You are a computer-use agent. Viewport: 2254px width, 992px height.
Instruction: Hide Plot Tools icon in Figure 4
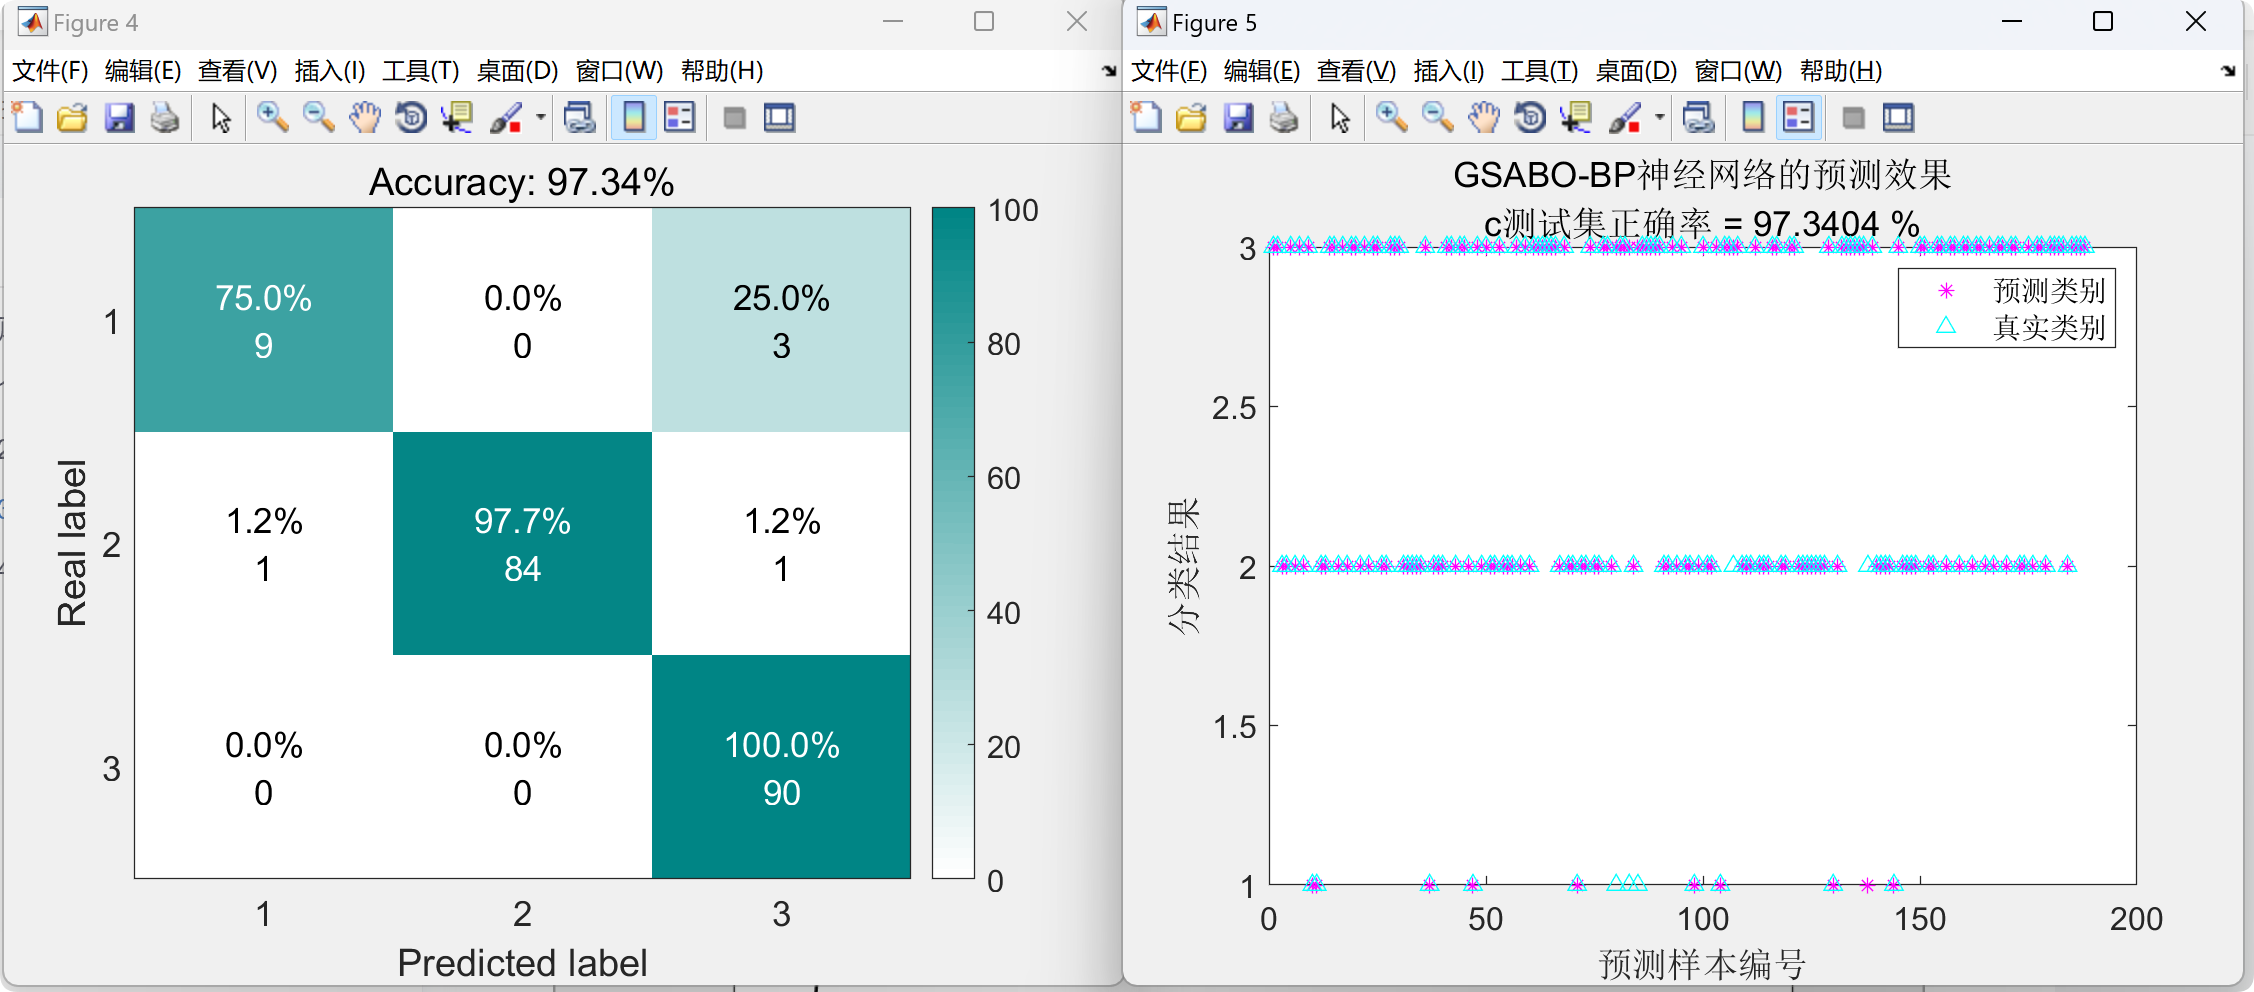(x=735, y=118)
